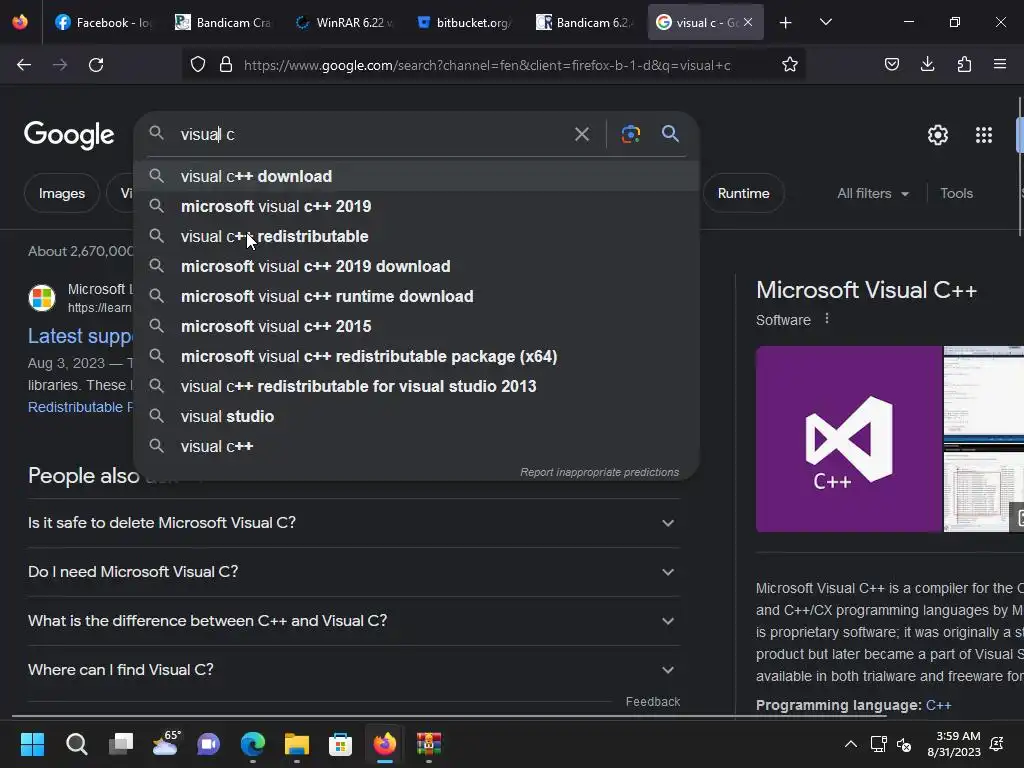Open the All filters dropdown
This screenshot has width=1024, height=768.
(872, 193)
